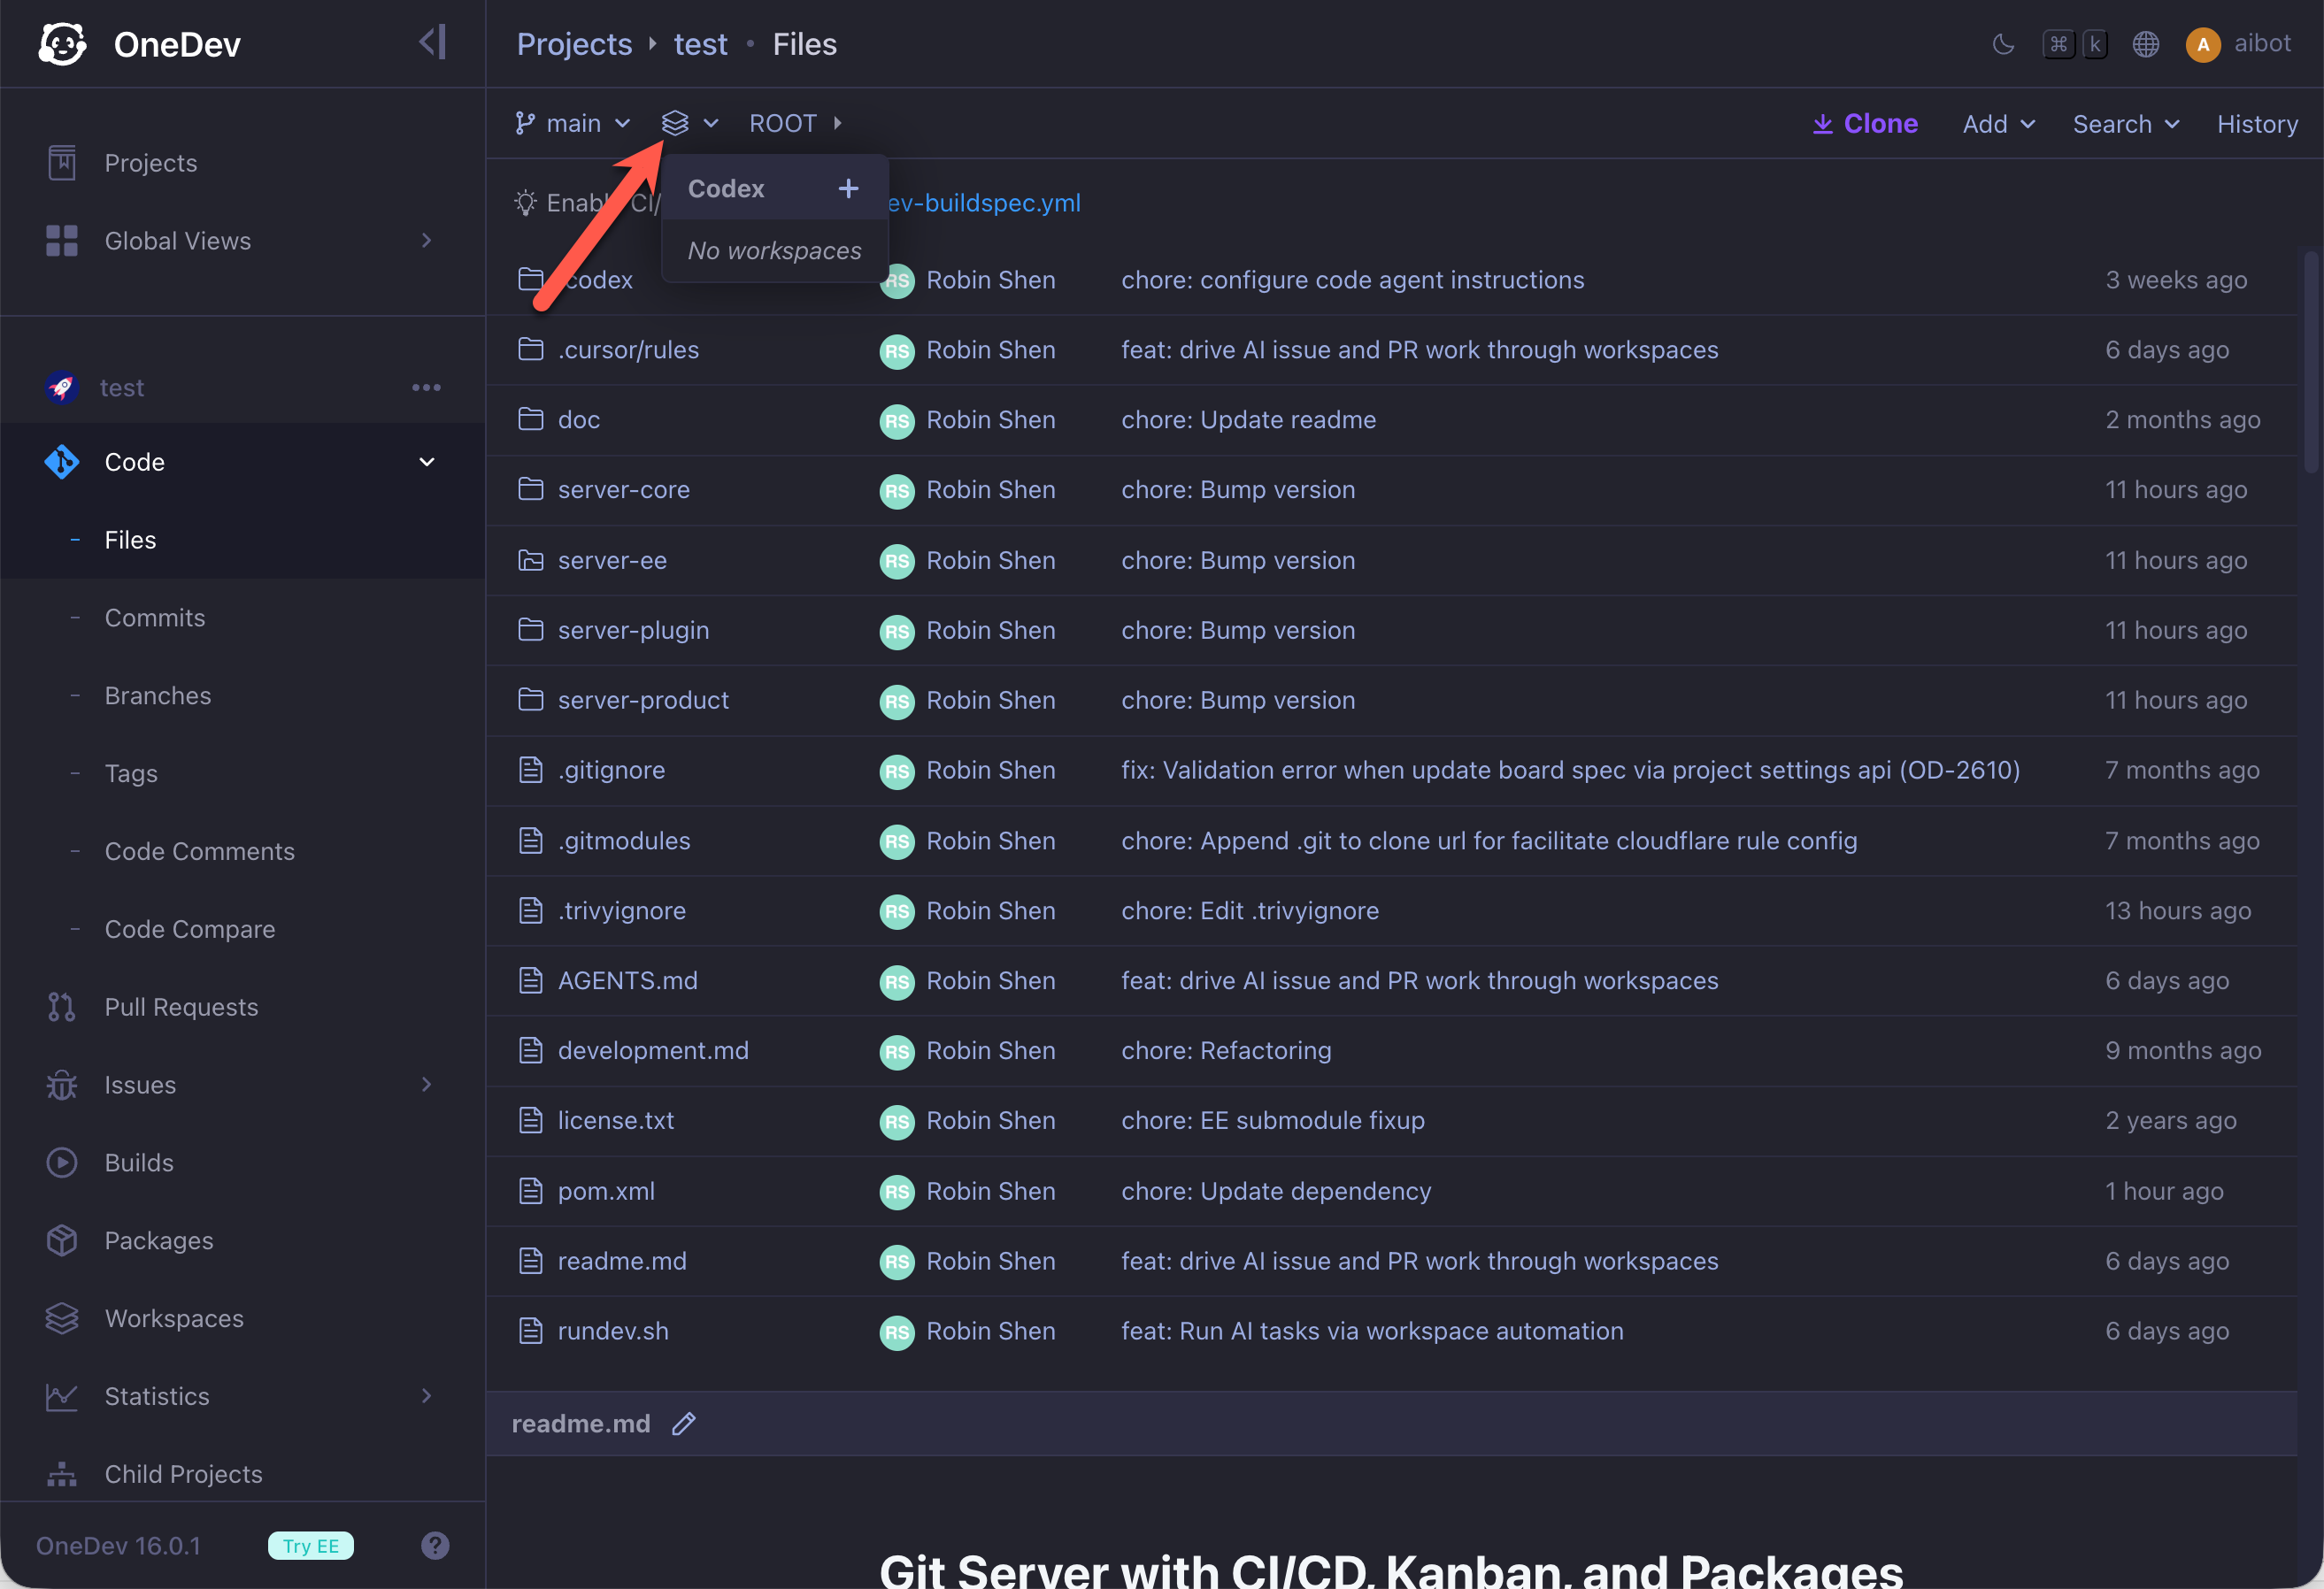Open the development.md file
Image resolution: width=2324 pixels, height=1589 pixels.
point(653,1051)
